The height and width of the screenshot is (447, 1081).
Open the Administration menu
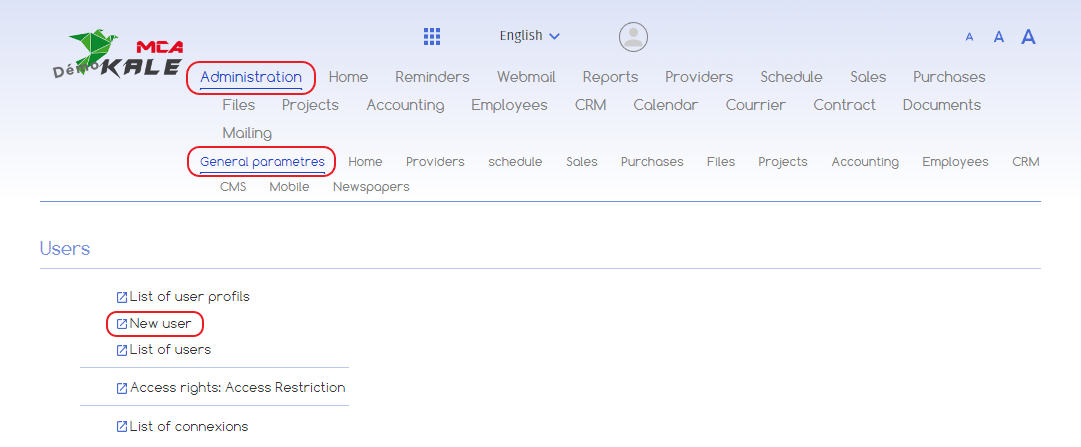(251, 77)
